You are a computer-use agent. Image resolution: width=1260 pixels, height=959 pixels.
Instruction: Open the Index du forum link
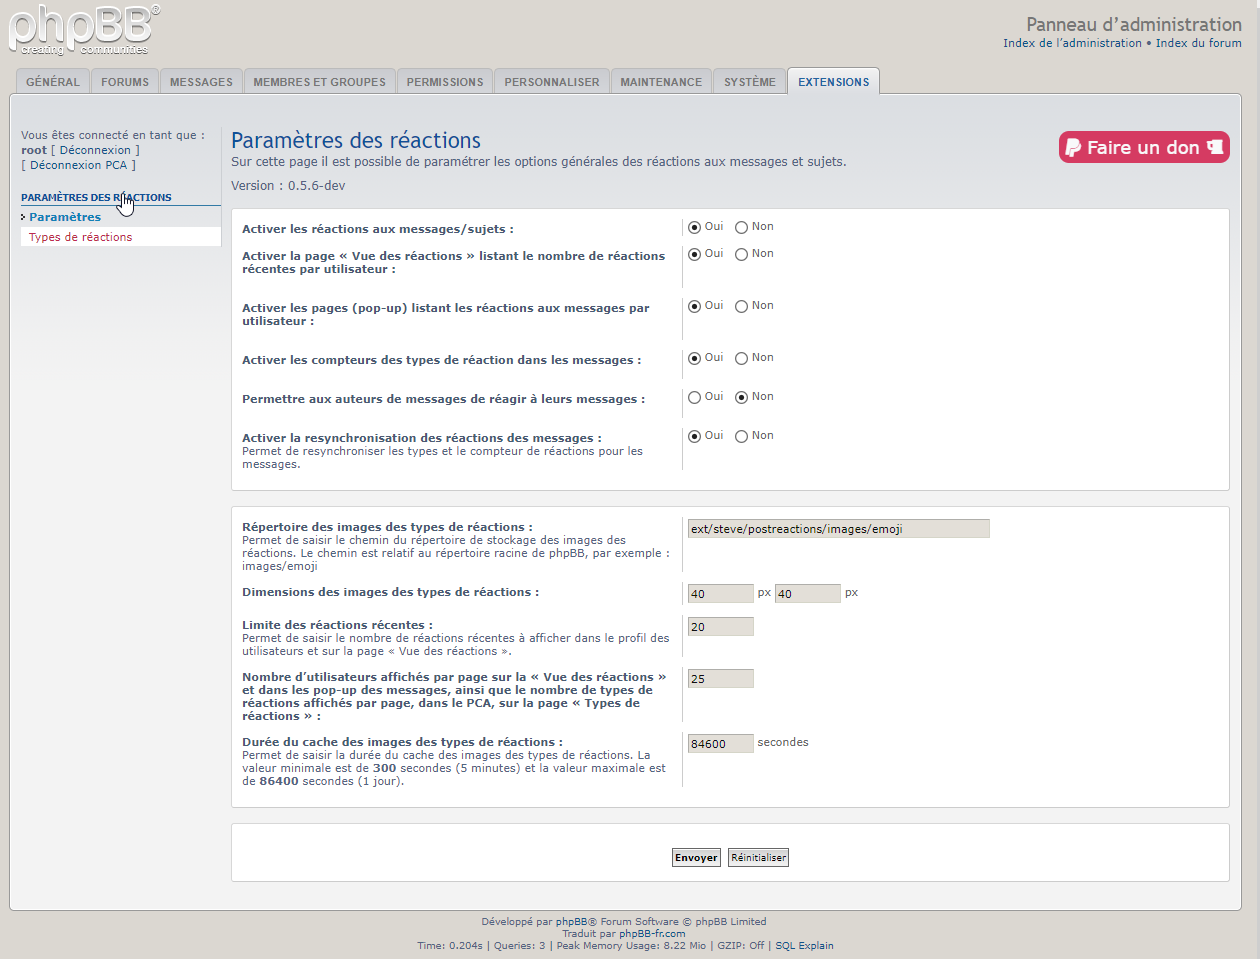pos(1198,43)
